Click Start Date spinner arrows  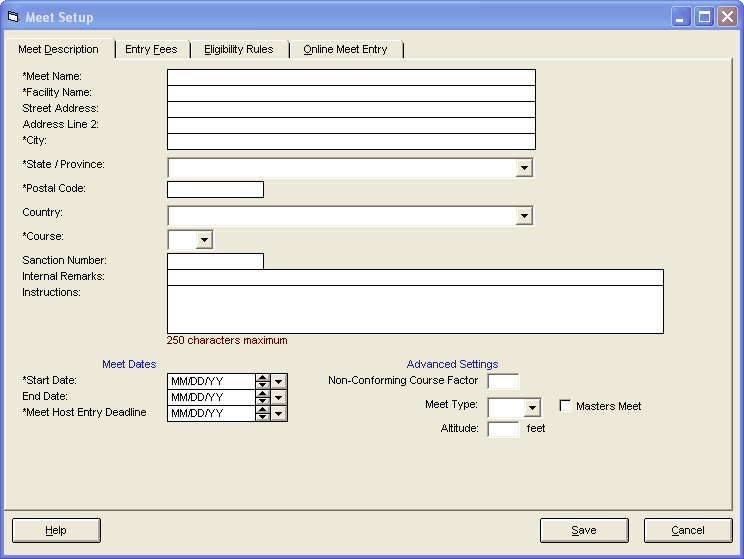(263, 381)
